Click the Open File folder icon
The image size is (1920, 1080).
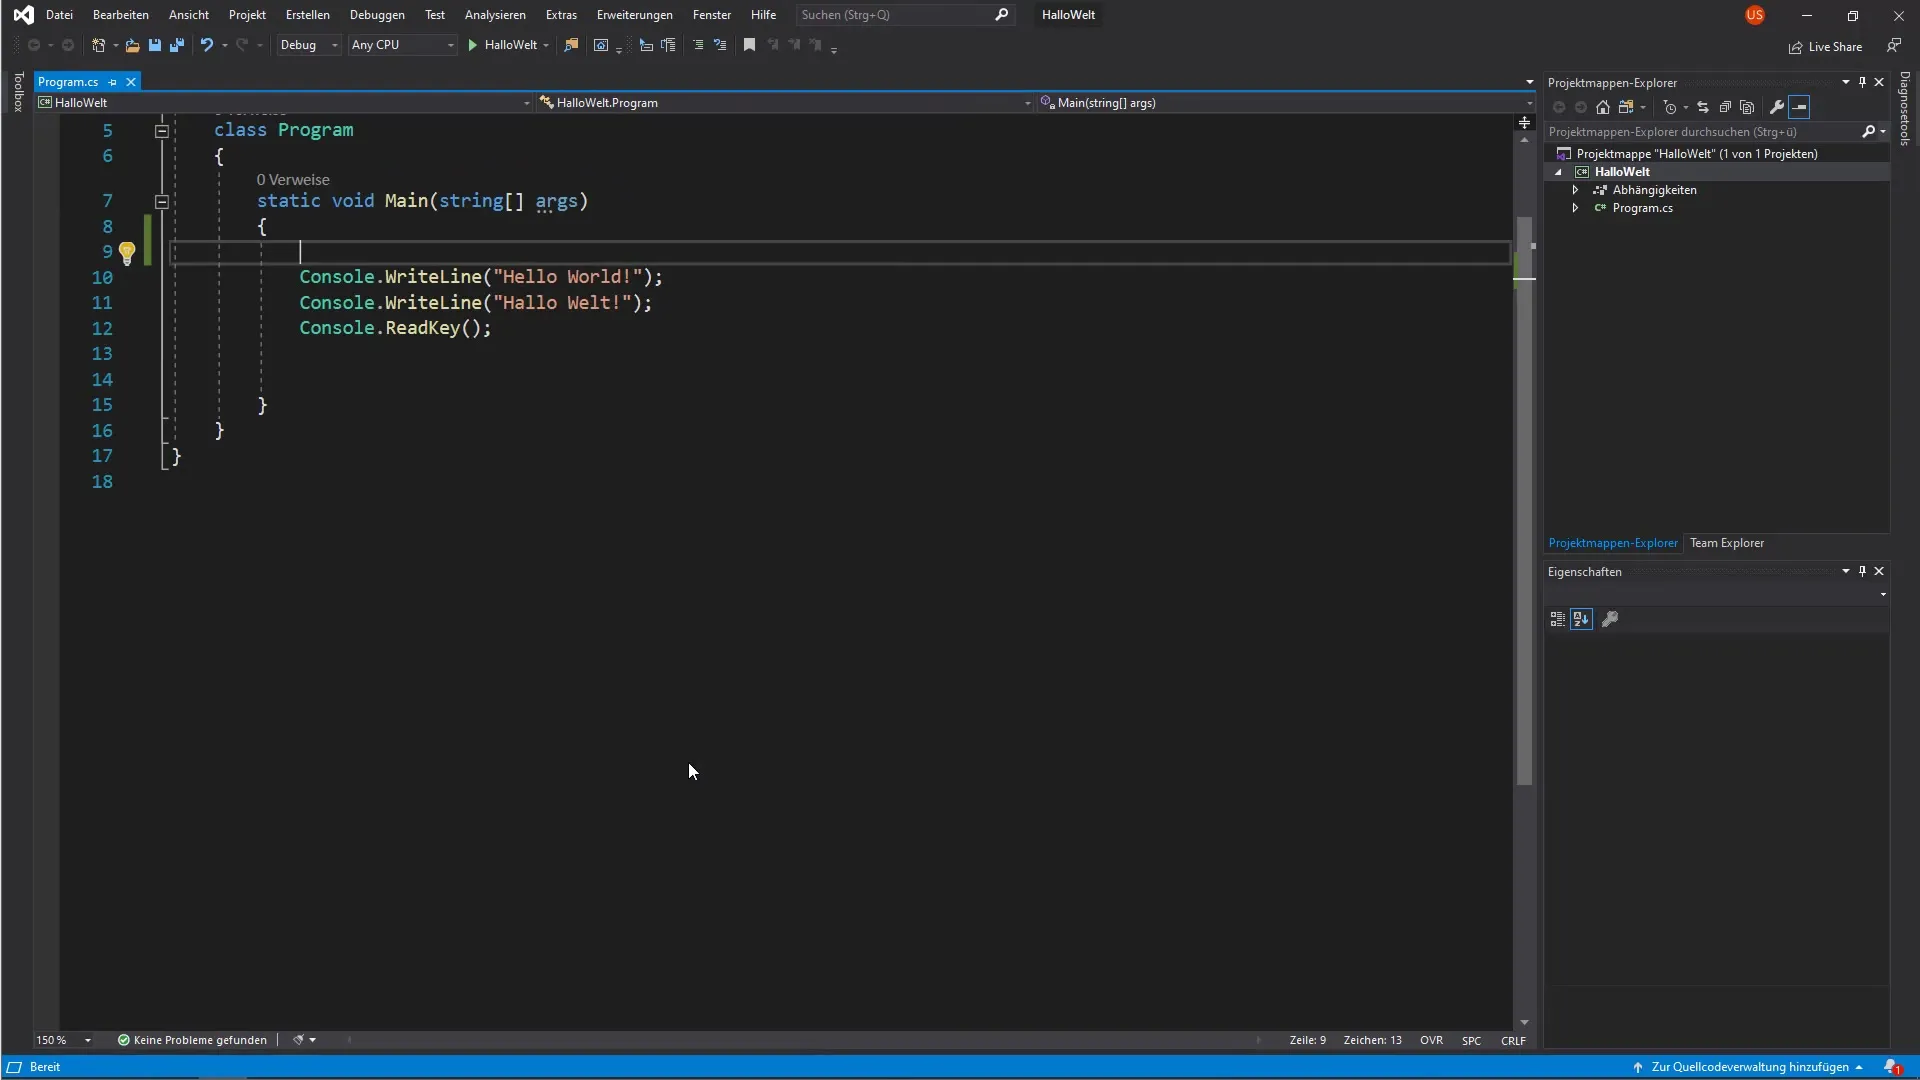coord(132,45)
